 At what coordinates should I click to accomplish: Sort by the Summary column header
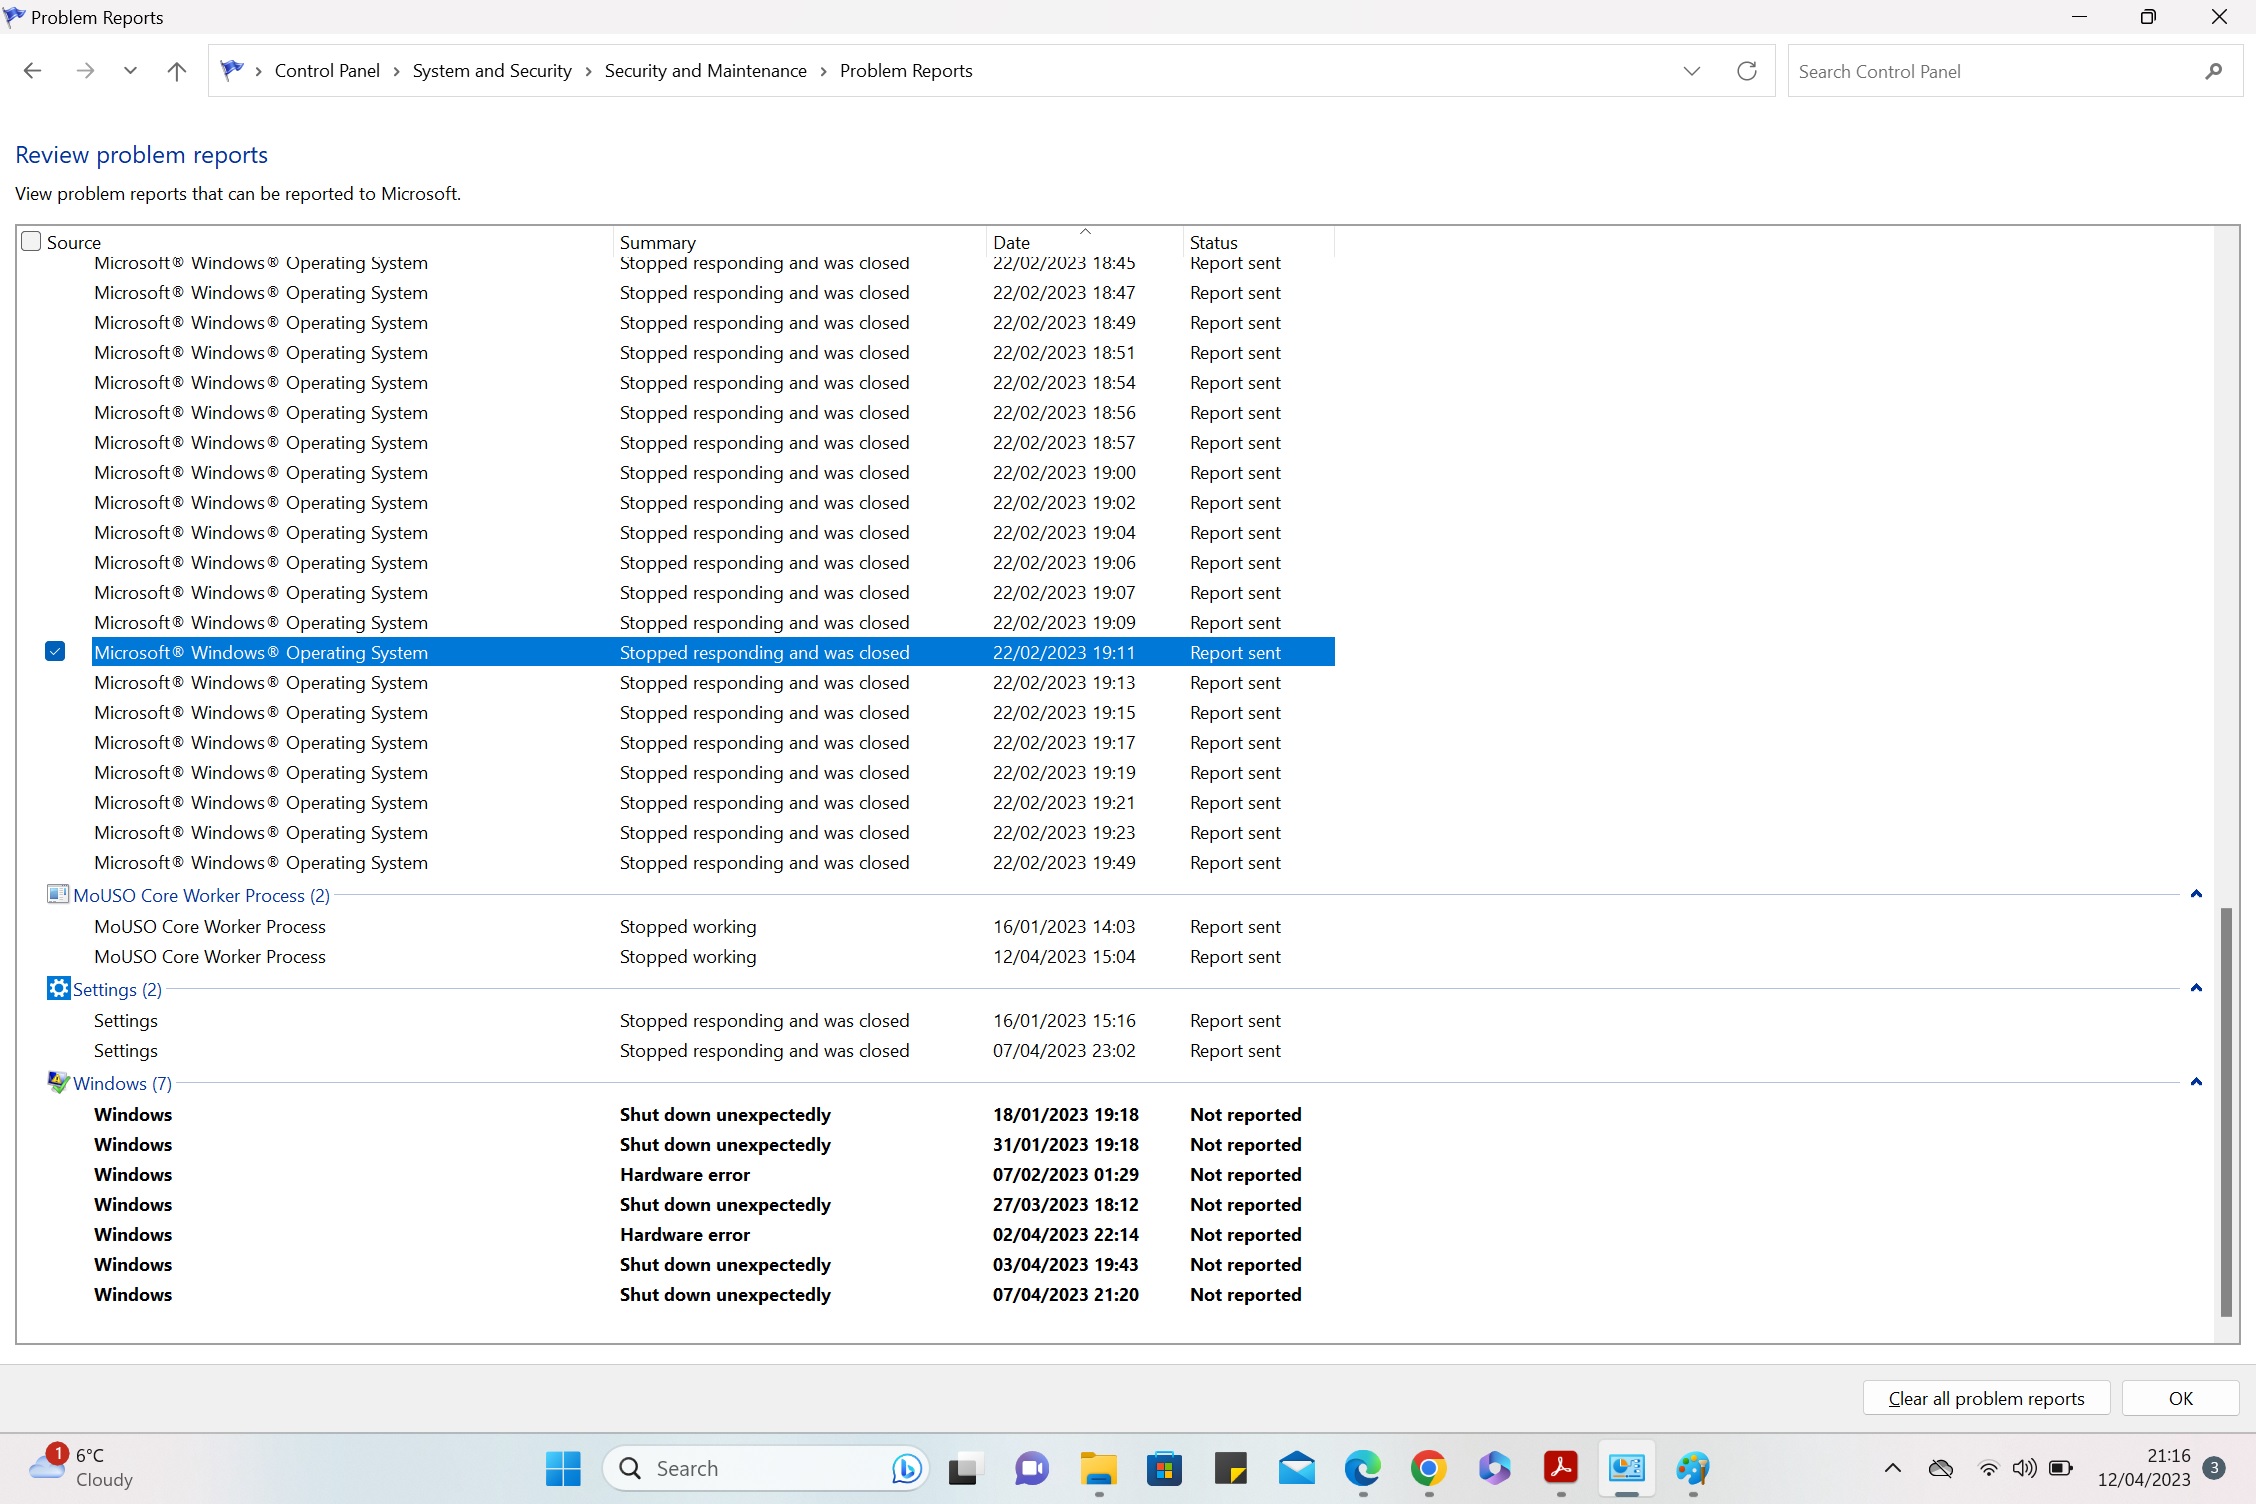point(800,242)
